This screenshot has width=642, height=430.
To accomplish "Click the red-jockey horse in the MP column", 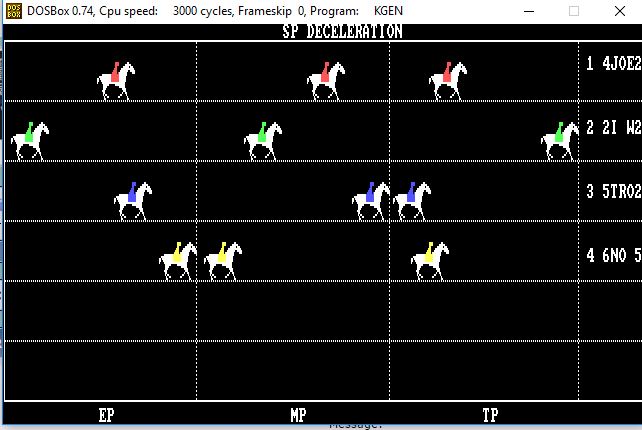I will 326,81.
